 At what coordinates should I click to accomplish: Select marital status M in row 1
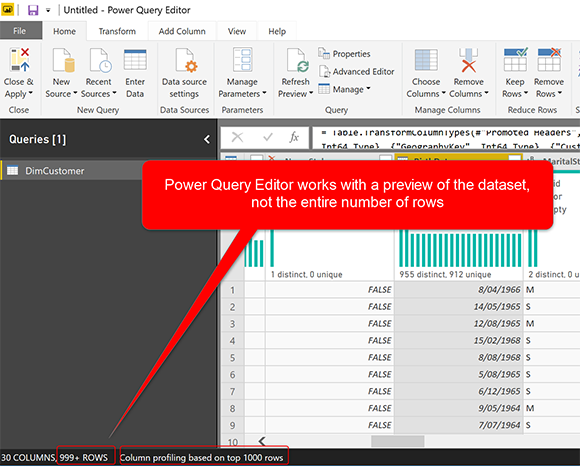(551, 289)
